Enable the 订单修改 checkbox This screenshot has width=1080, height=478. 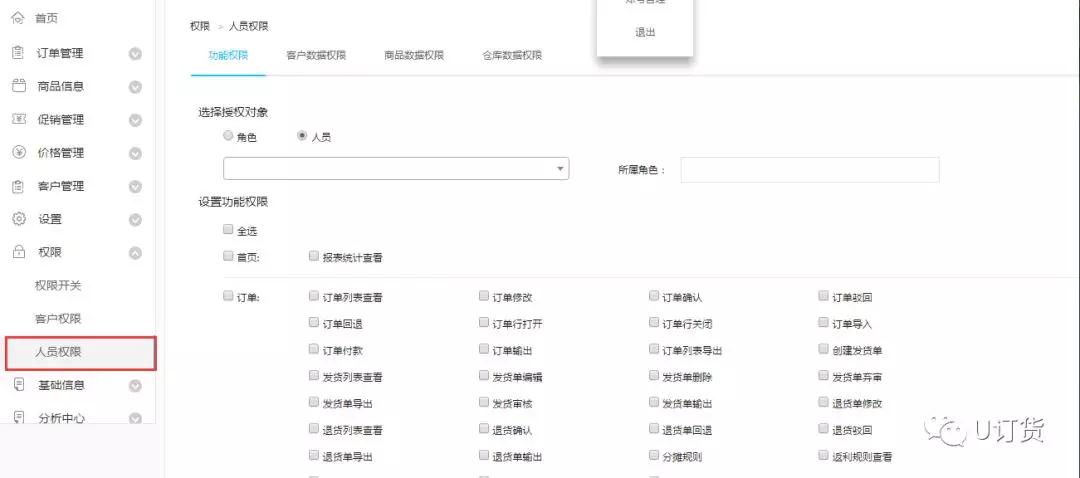pos(484,296)
